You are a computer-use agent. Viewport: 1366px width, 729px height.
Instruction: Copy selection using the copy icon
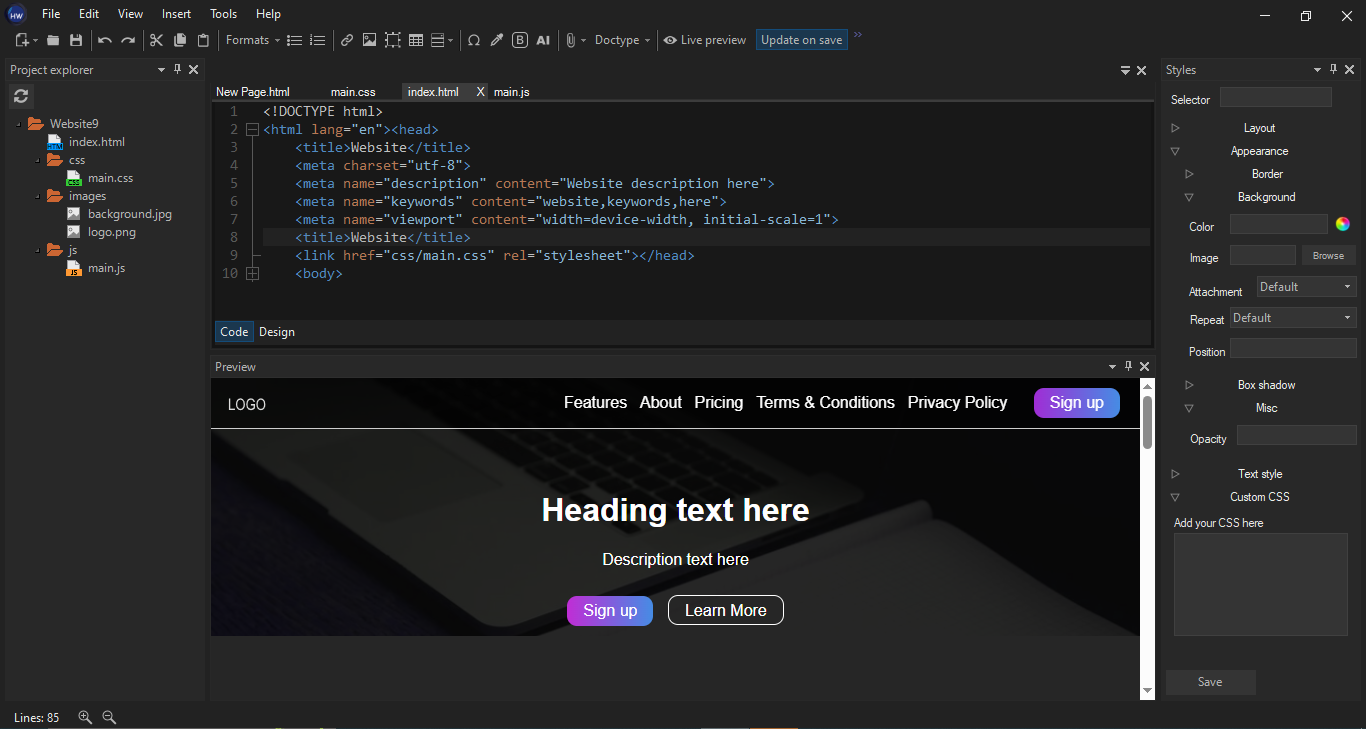180,40
